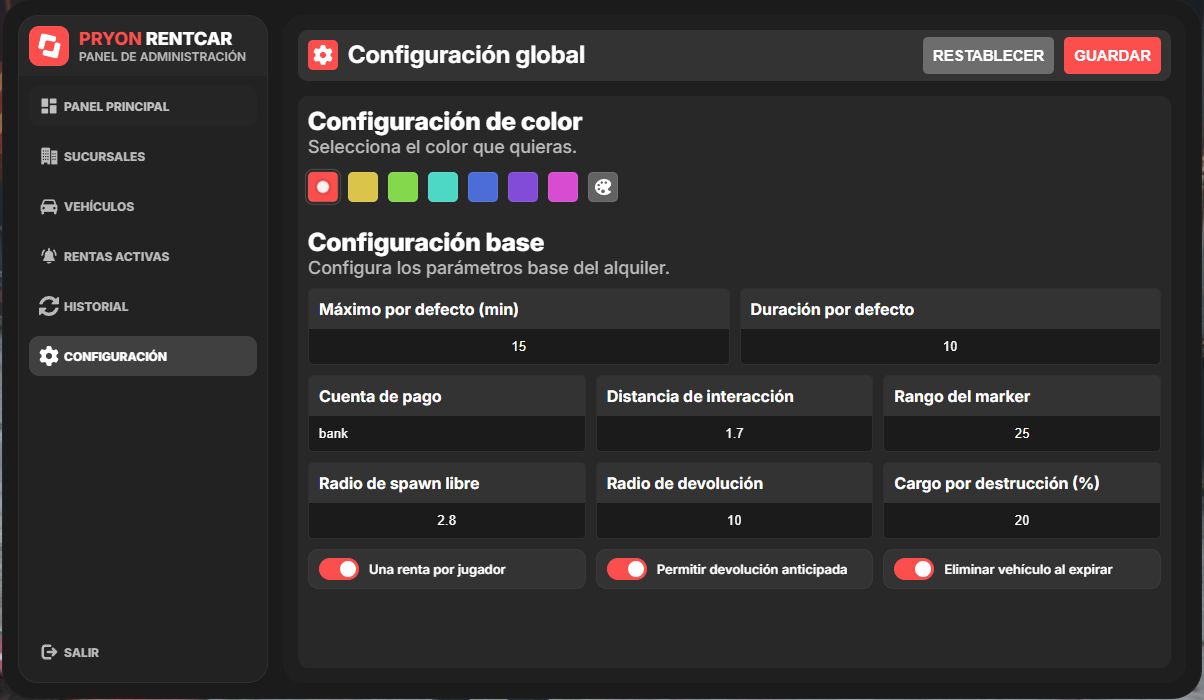
Task: Click the Salir exit icon
Action: tap(48, 652)
